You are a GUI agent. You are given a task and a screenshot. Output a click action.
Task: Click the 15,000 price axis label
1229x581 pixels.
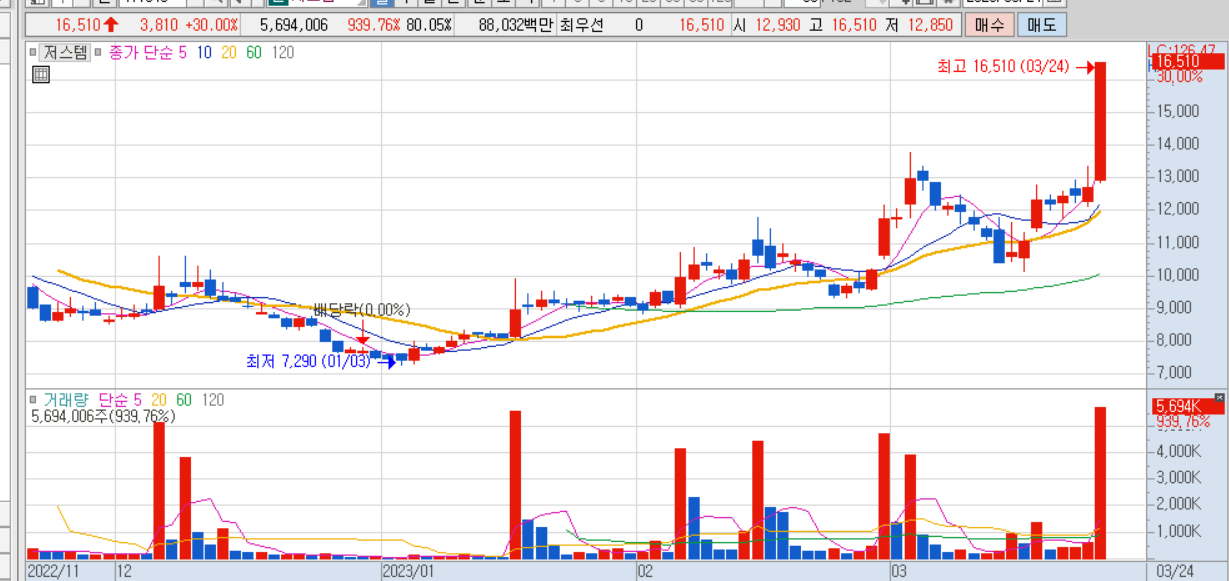pos(1178,111)
